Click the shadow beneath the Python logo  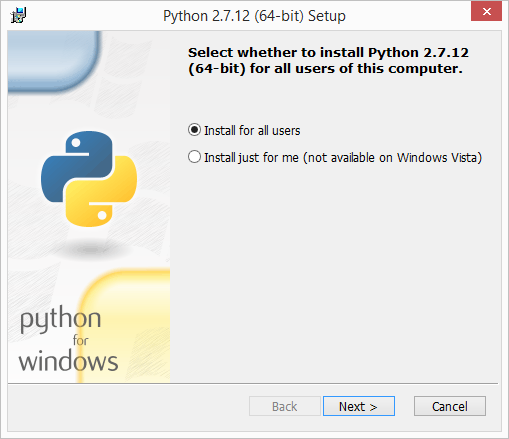(91, 250)
